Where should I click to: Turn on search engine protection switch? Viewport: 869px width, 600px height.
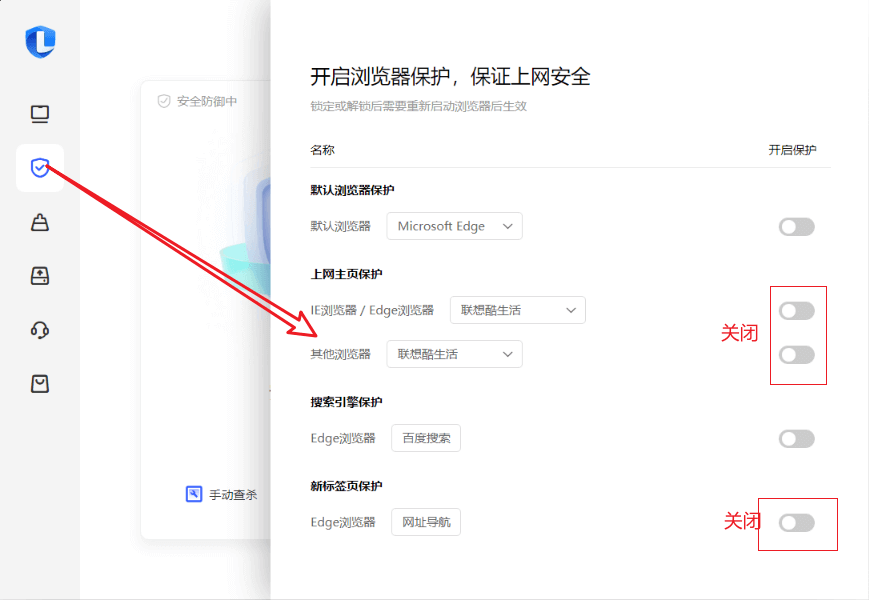pyautogui.click(x=796, y=439)
